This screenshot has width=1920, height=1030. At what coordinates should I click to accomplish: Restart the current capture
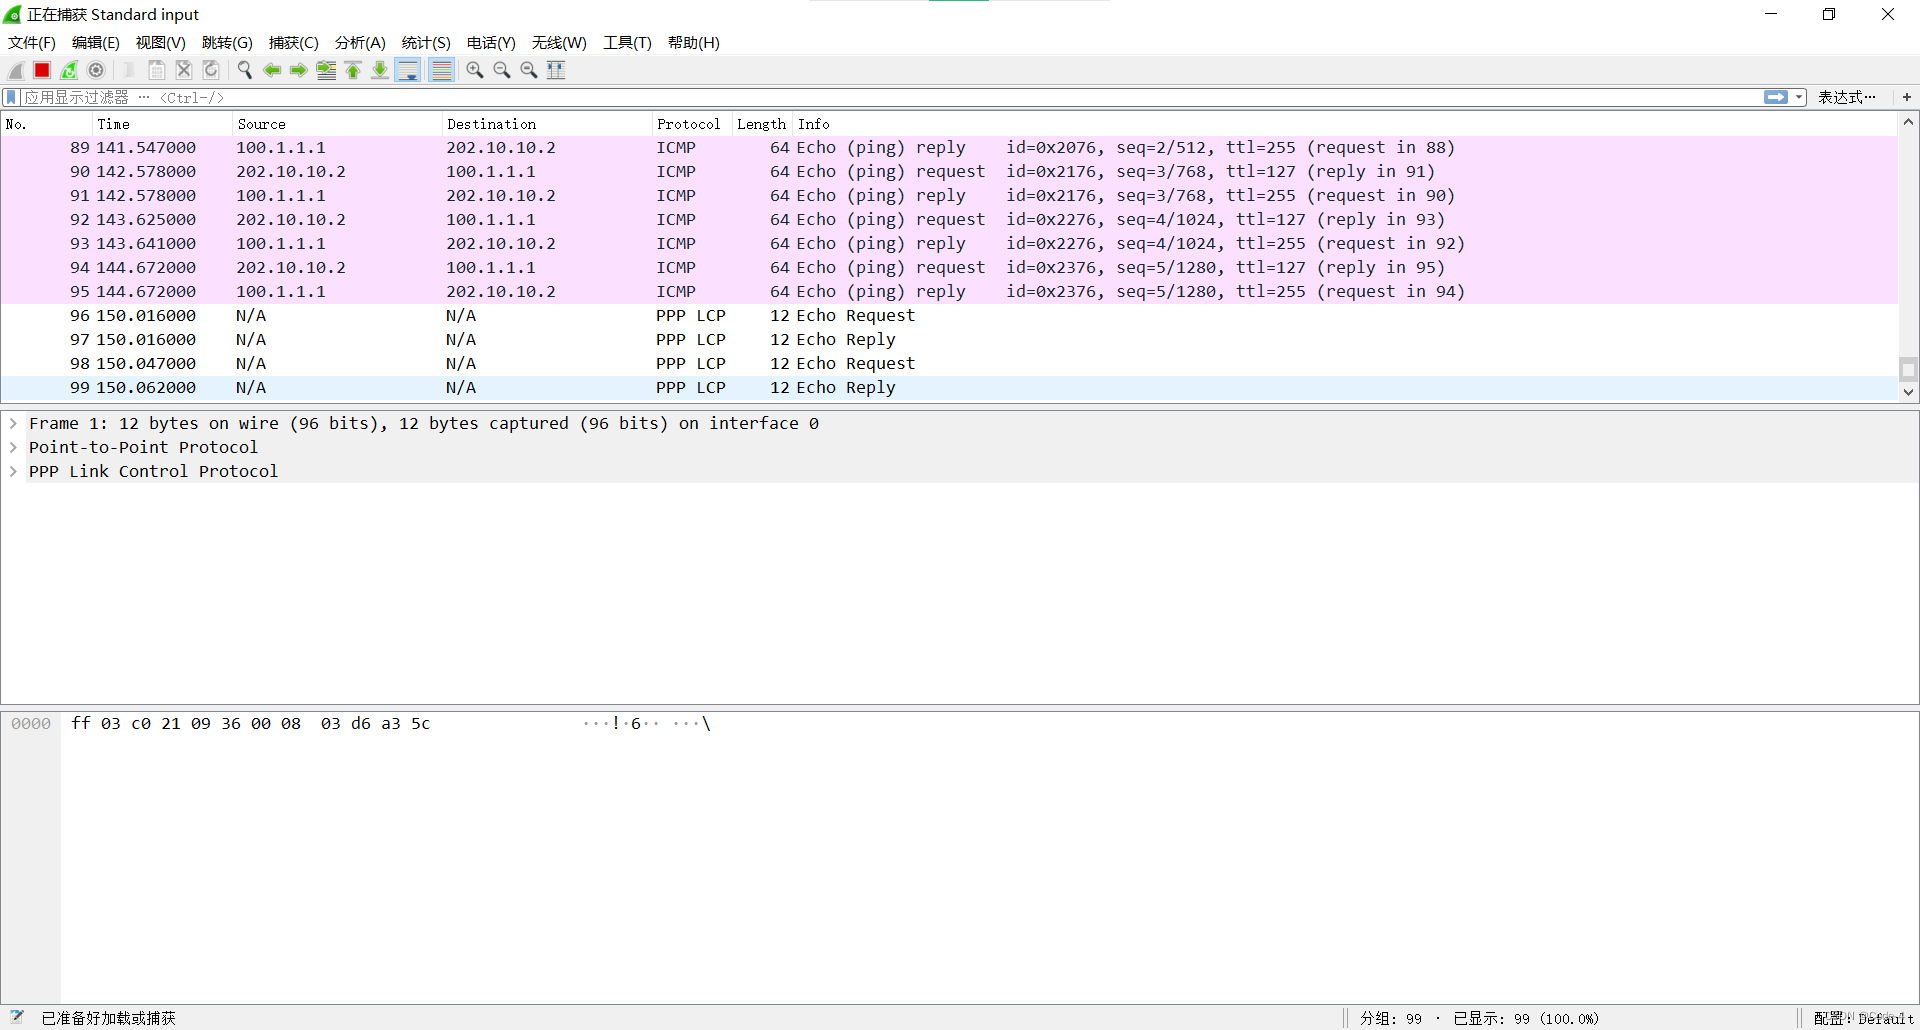[x=69, y=70]
